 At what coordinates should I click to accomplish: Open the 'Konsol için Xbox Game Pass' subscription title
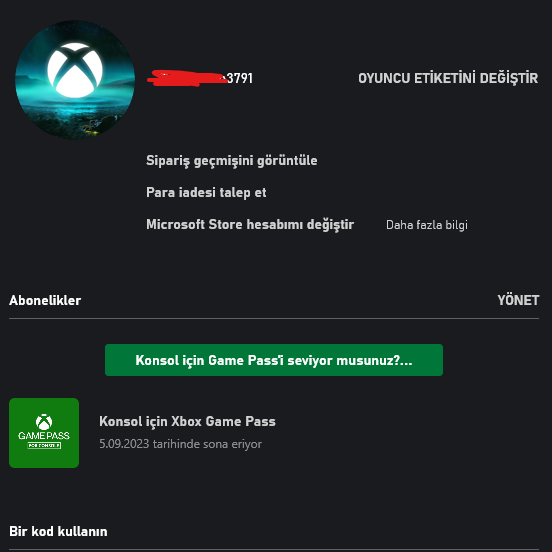click(187, 421)
